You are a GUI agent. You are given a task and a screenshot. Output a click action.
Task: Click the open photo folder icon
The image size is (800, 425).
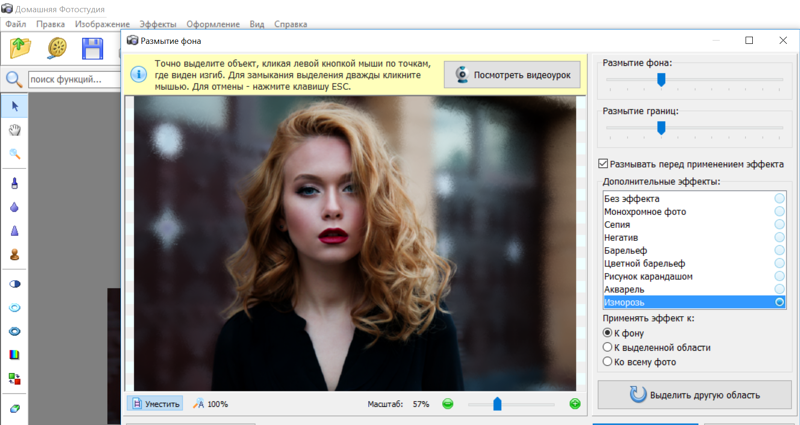click(20, 48)
